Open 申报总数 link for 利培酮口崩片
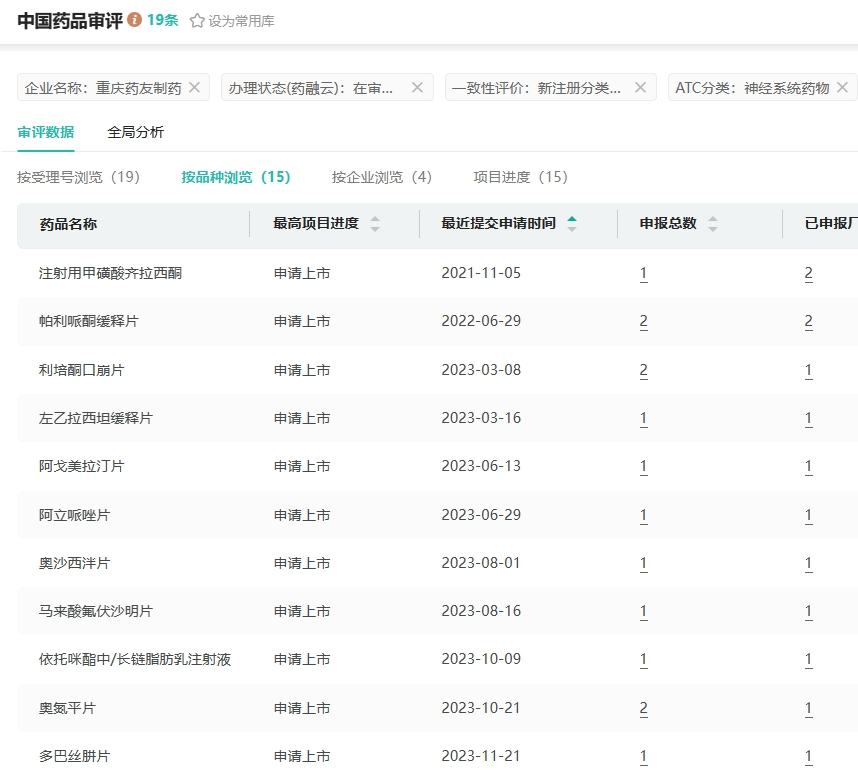The width and height of the screenshot is (858, 779). tap(644, 370)
